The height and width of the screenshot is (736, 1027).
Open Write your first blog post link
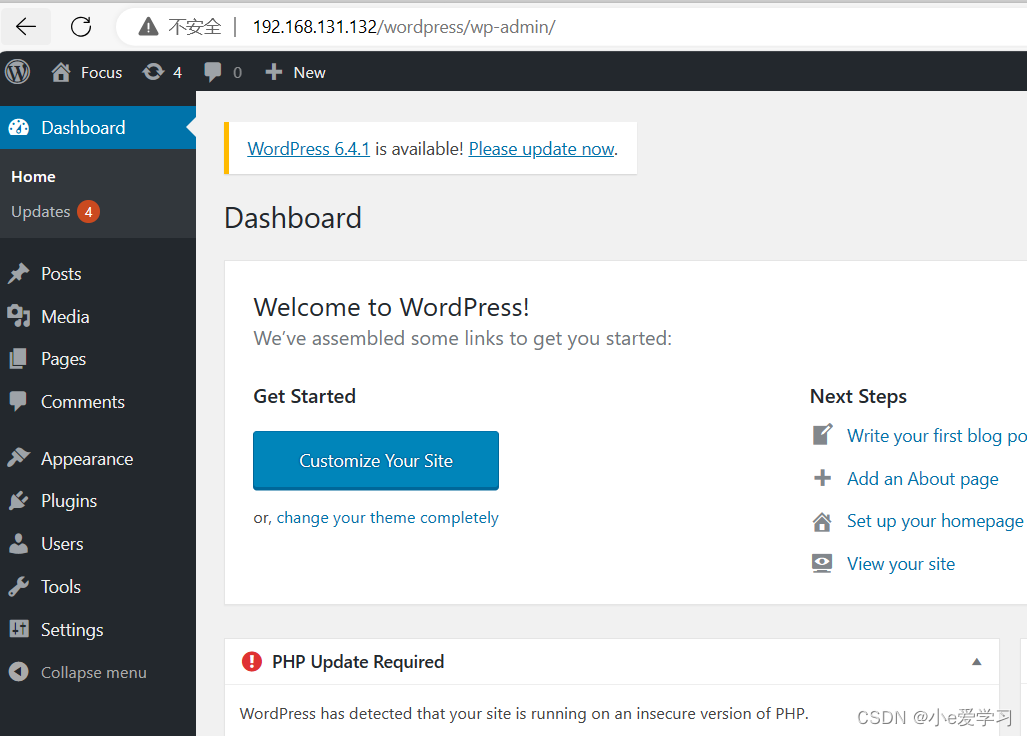(x=937, y=436)
